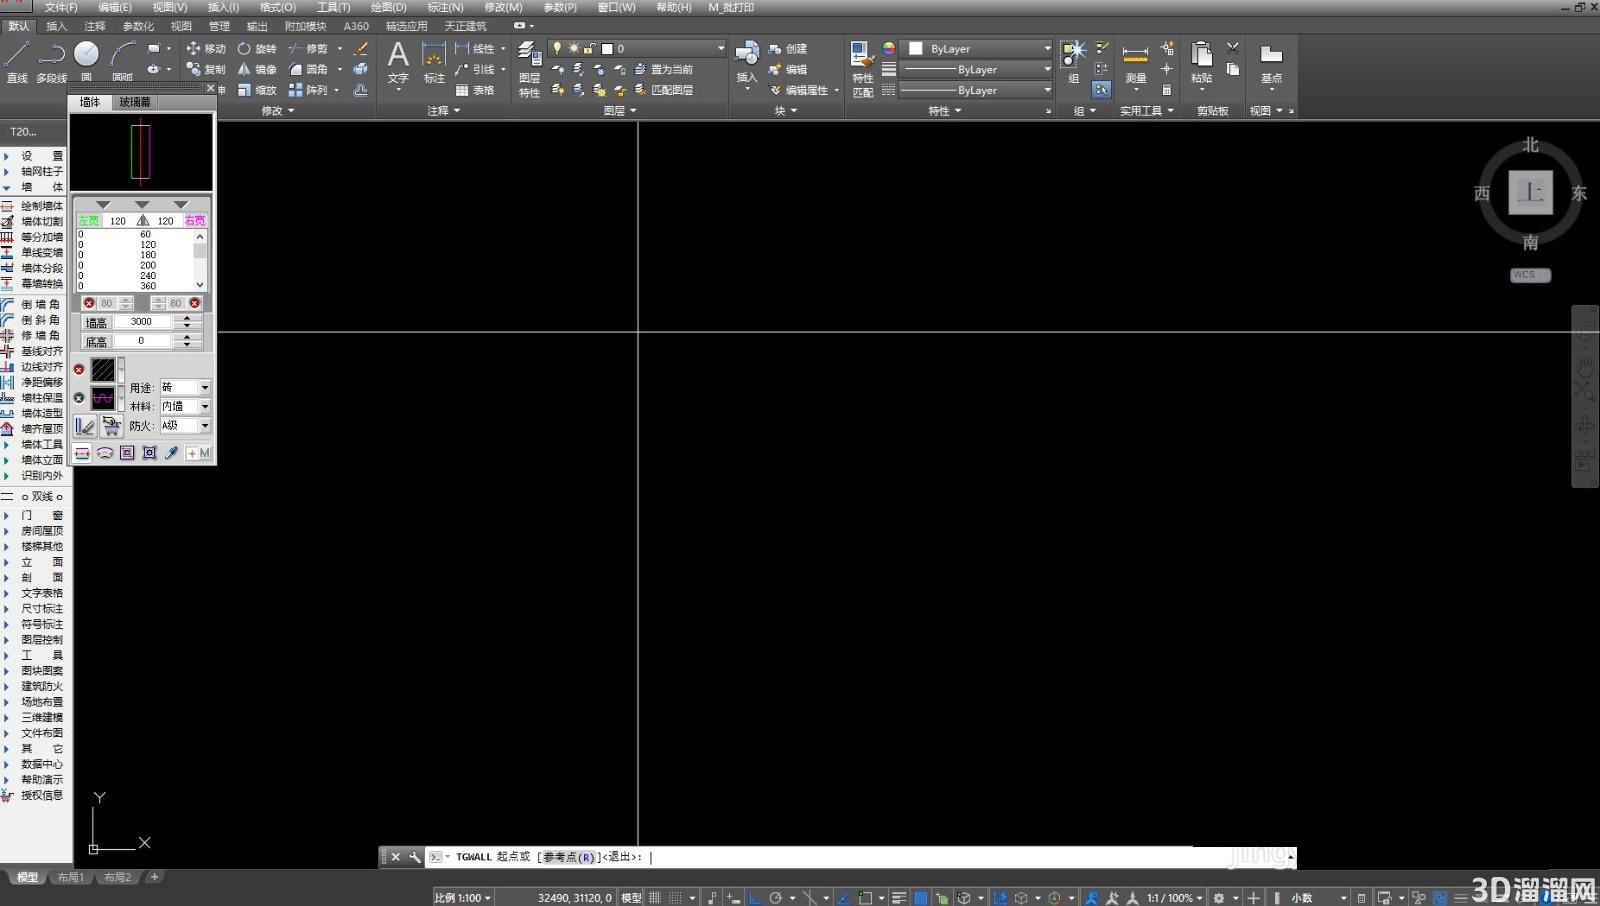The width and height of the screenshot is (1600, 906).
Task: Open the 天正建筑 ribbon tab
Action: 465,26
